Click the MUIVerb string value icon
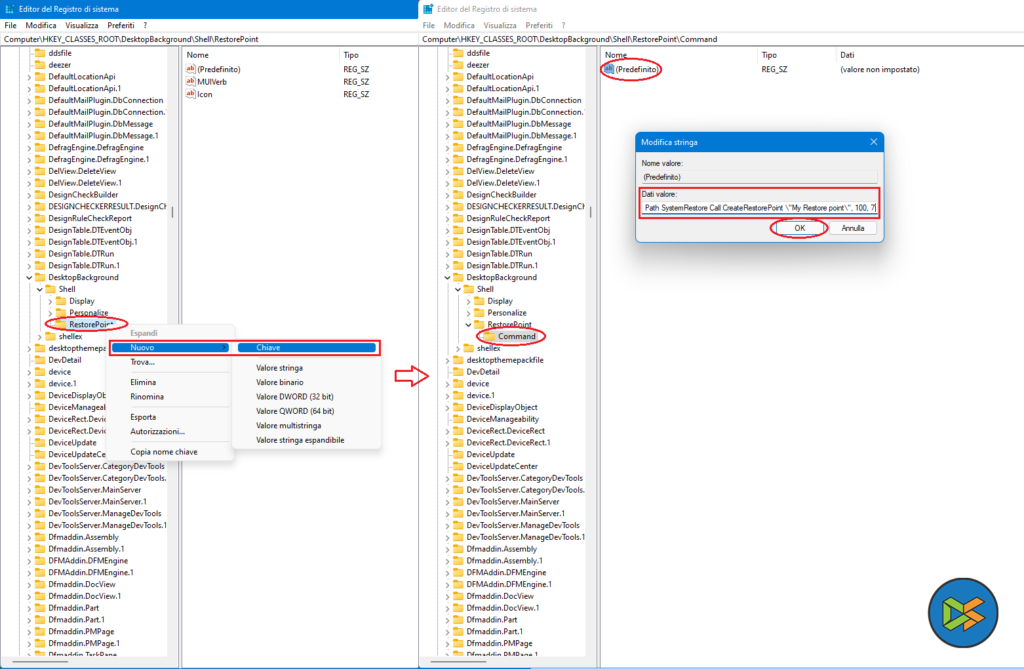 tap(191, 81)
